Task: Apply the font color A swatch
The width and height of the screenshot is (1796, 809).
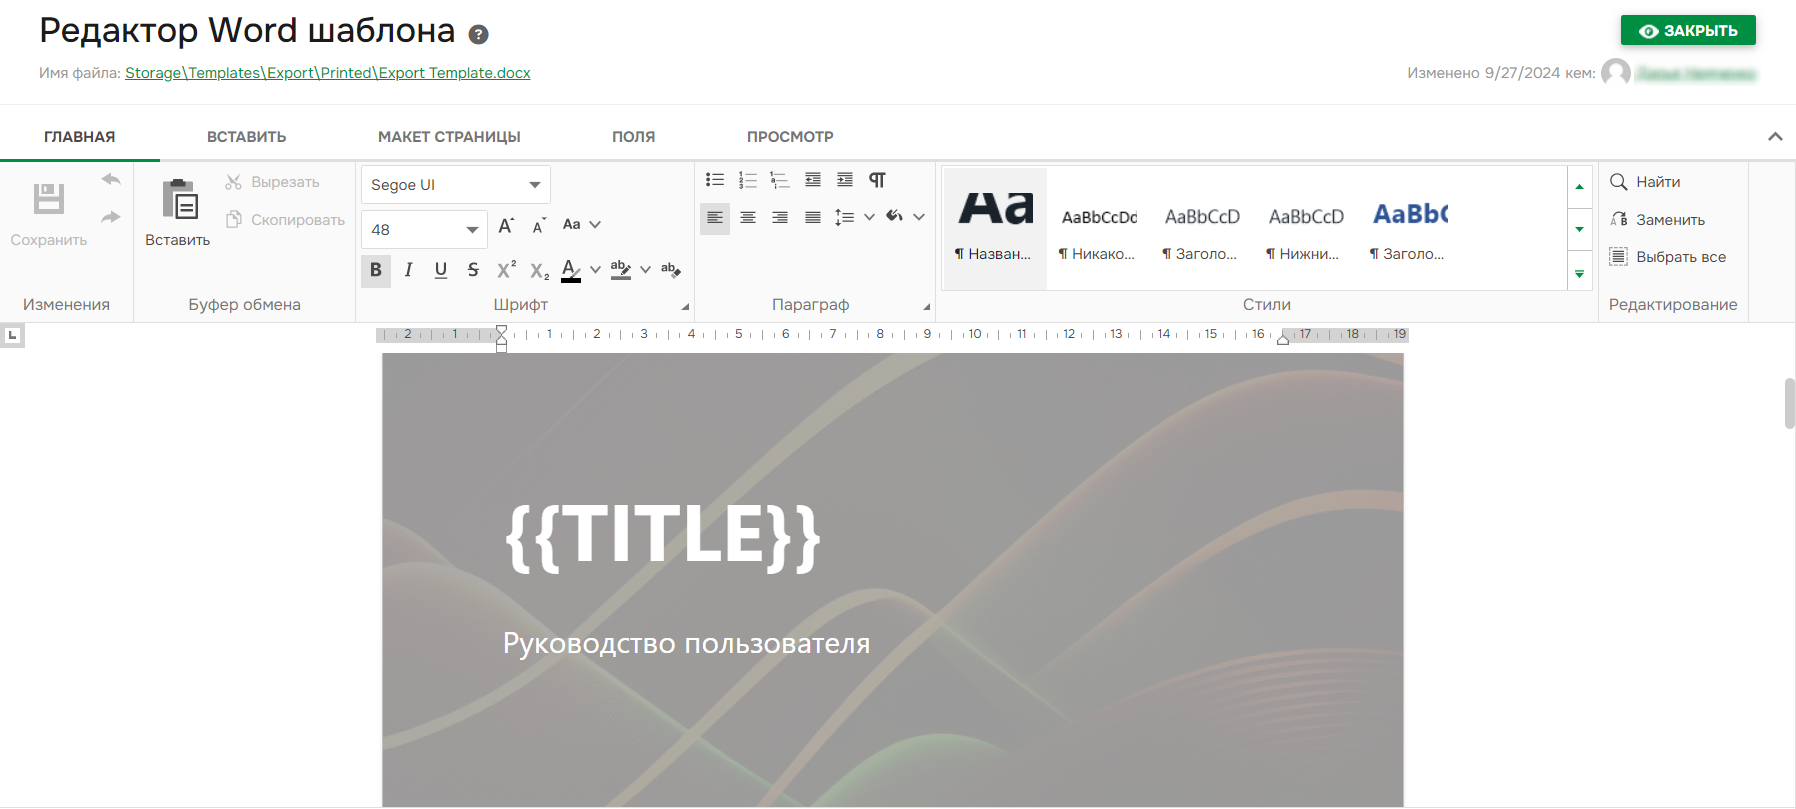Action: pyautogui.click(x=571, y=270)
